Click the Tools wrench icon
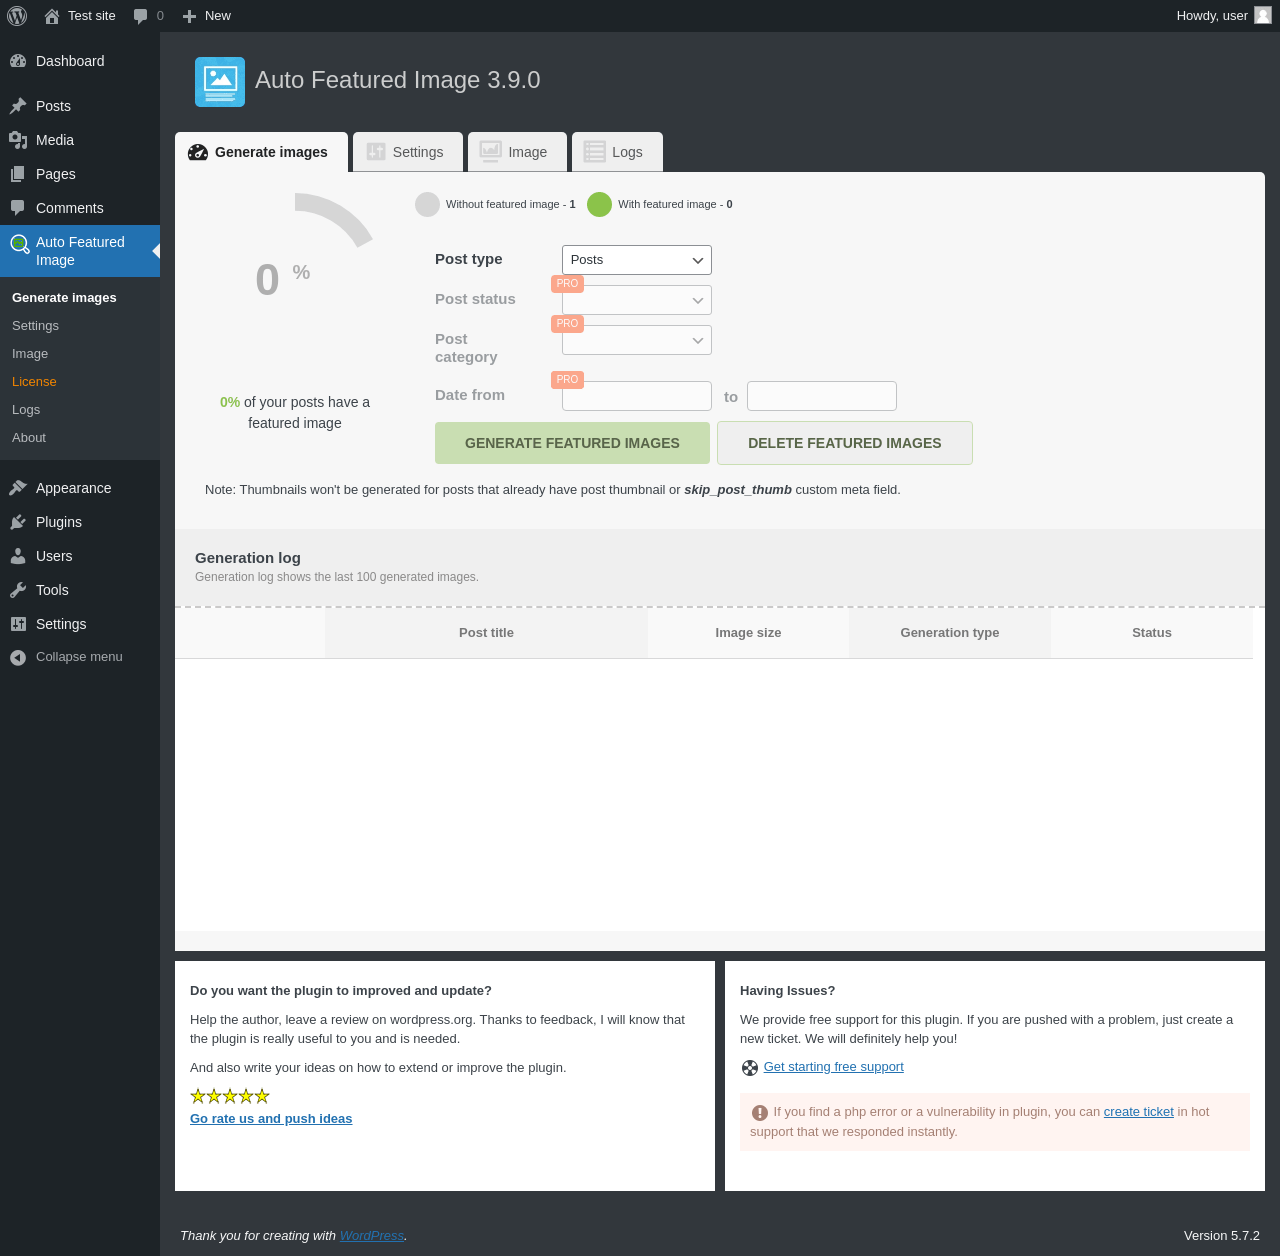 point(18,590)
